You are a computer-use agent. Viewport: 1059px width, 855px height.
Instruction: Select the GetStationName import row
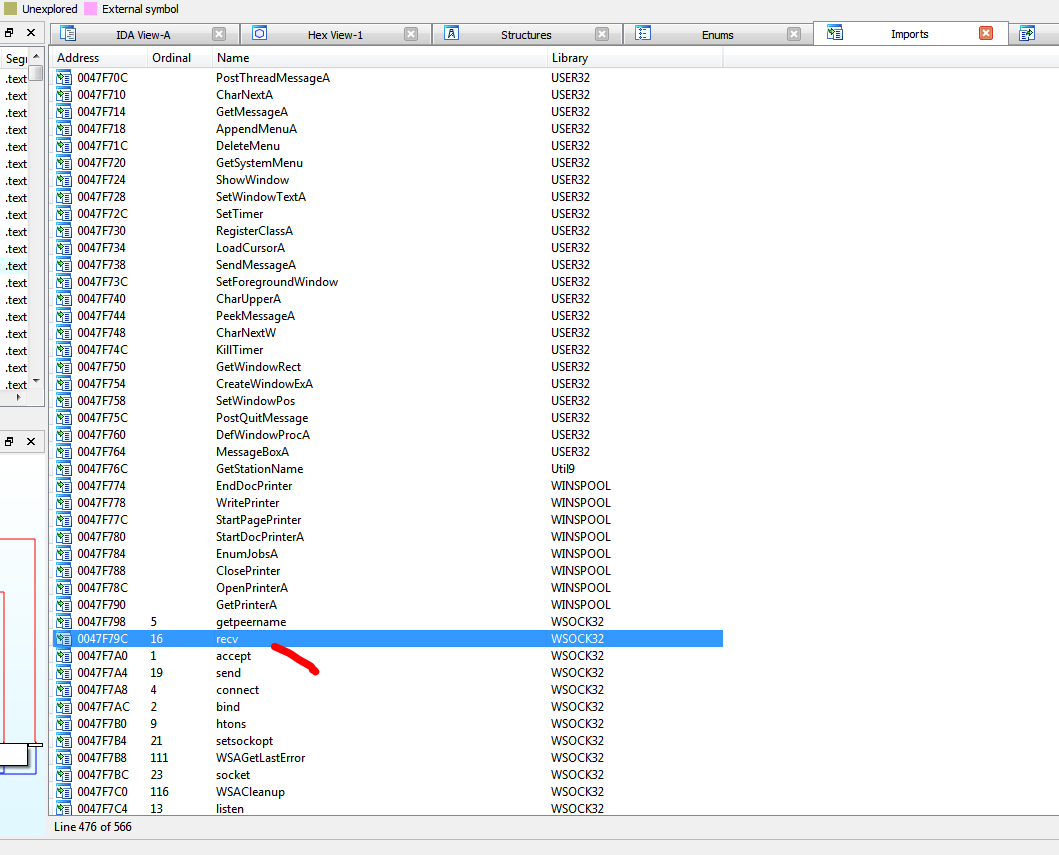pos(259,469)
